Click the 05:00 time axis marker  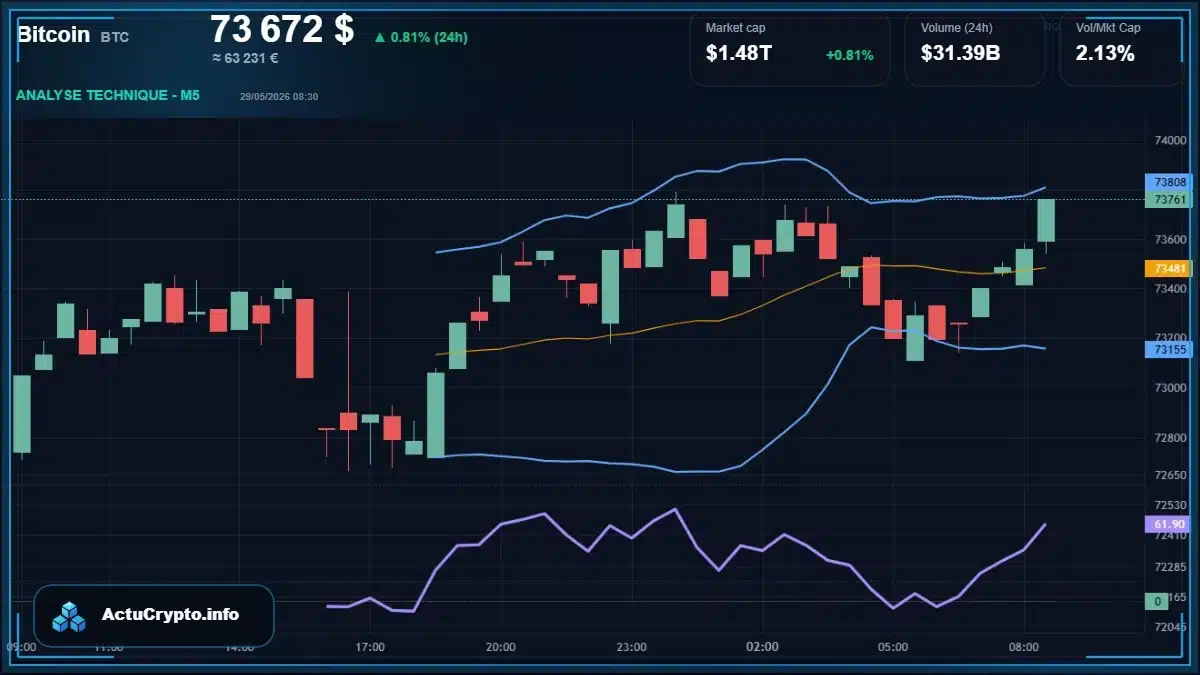[893, 647]
